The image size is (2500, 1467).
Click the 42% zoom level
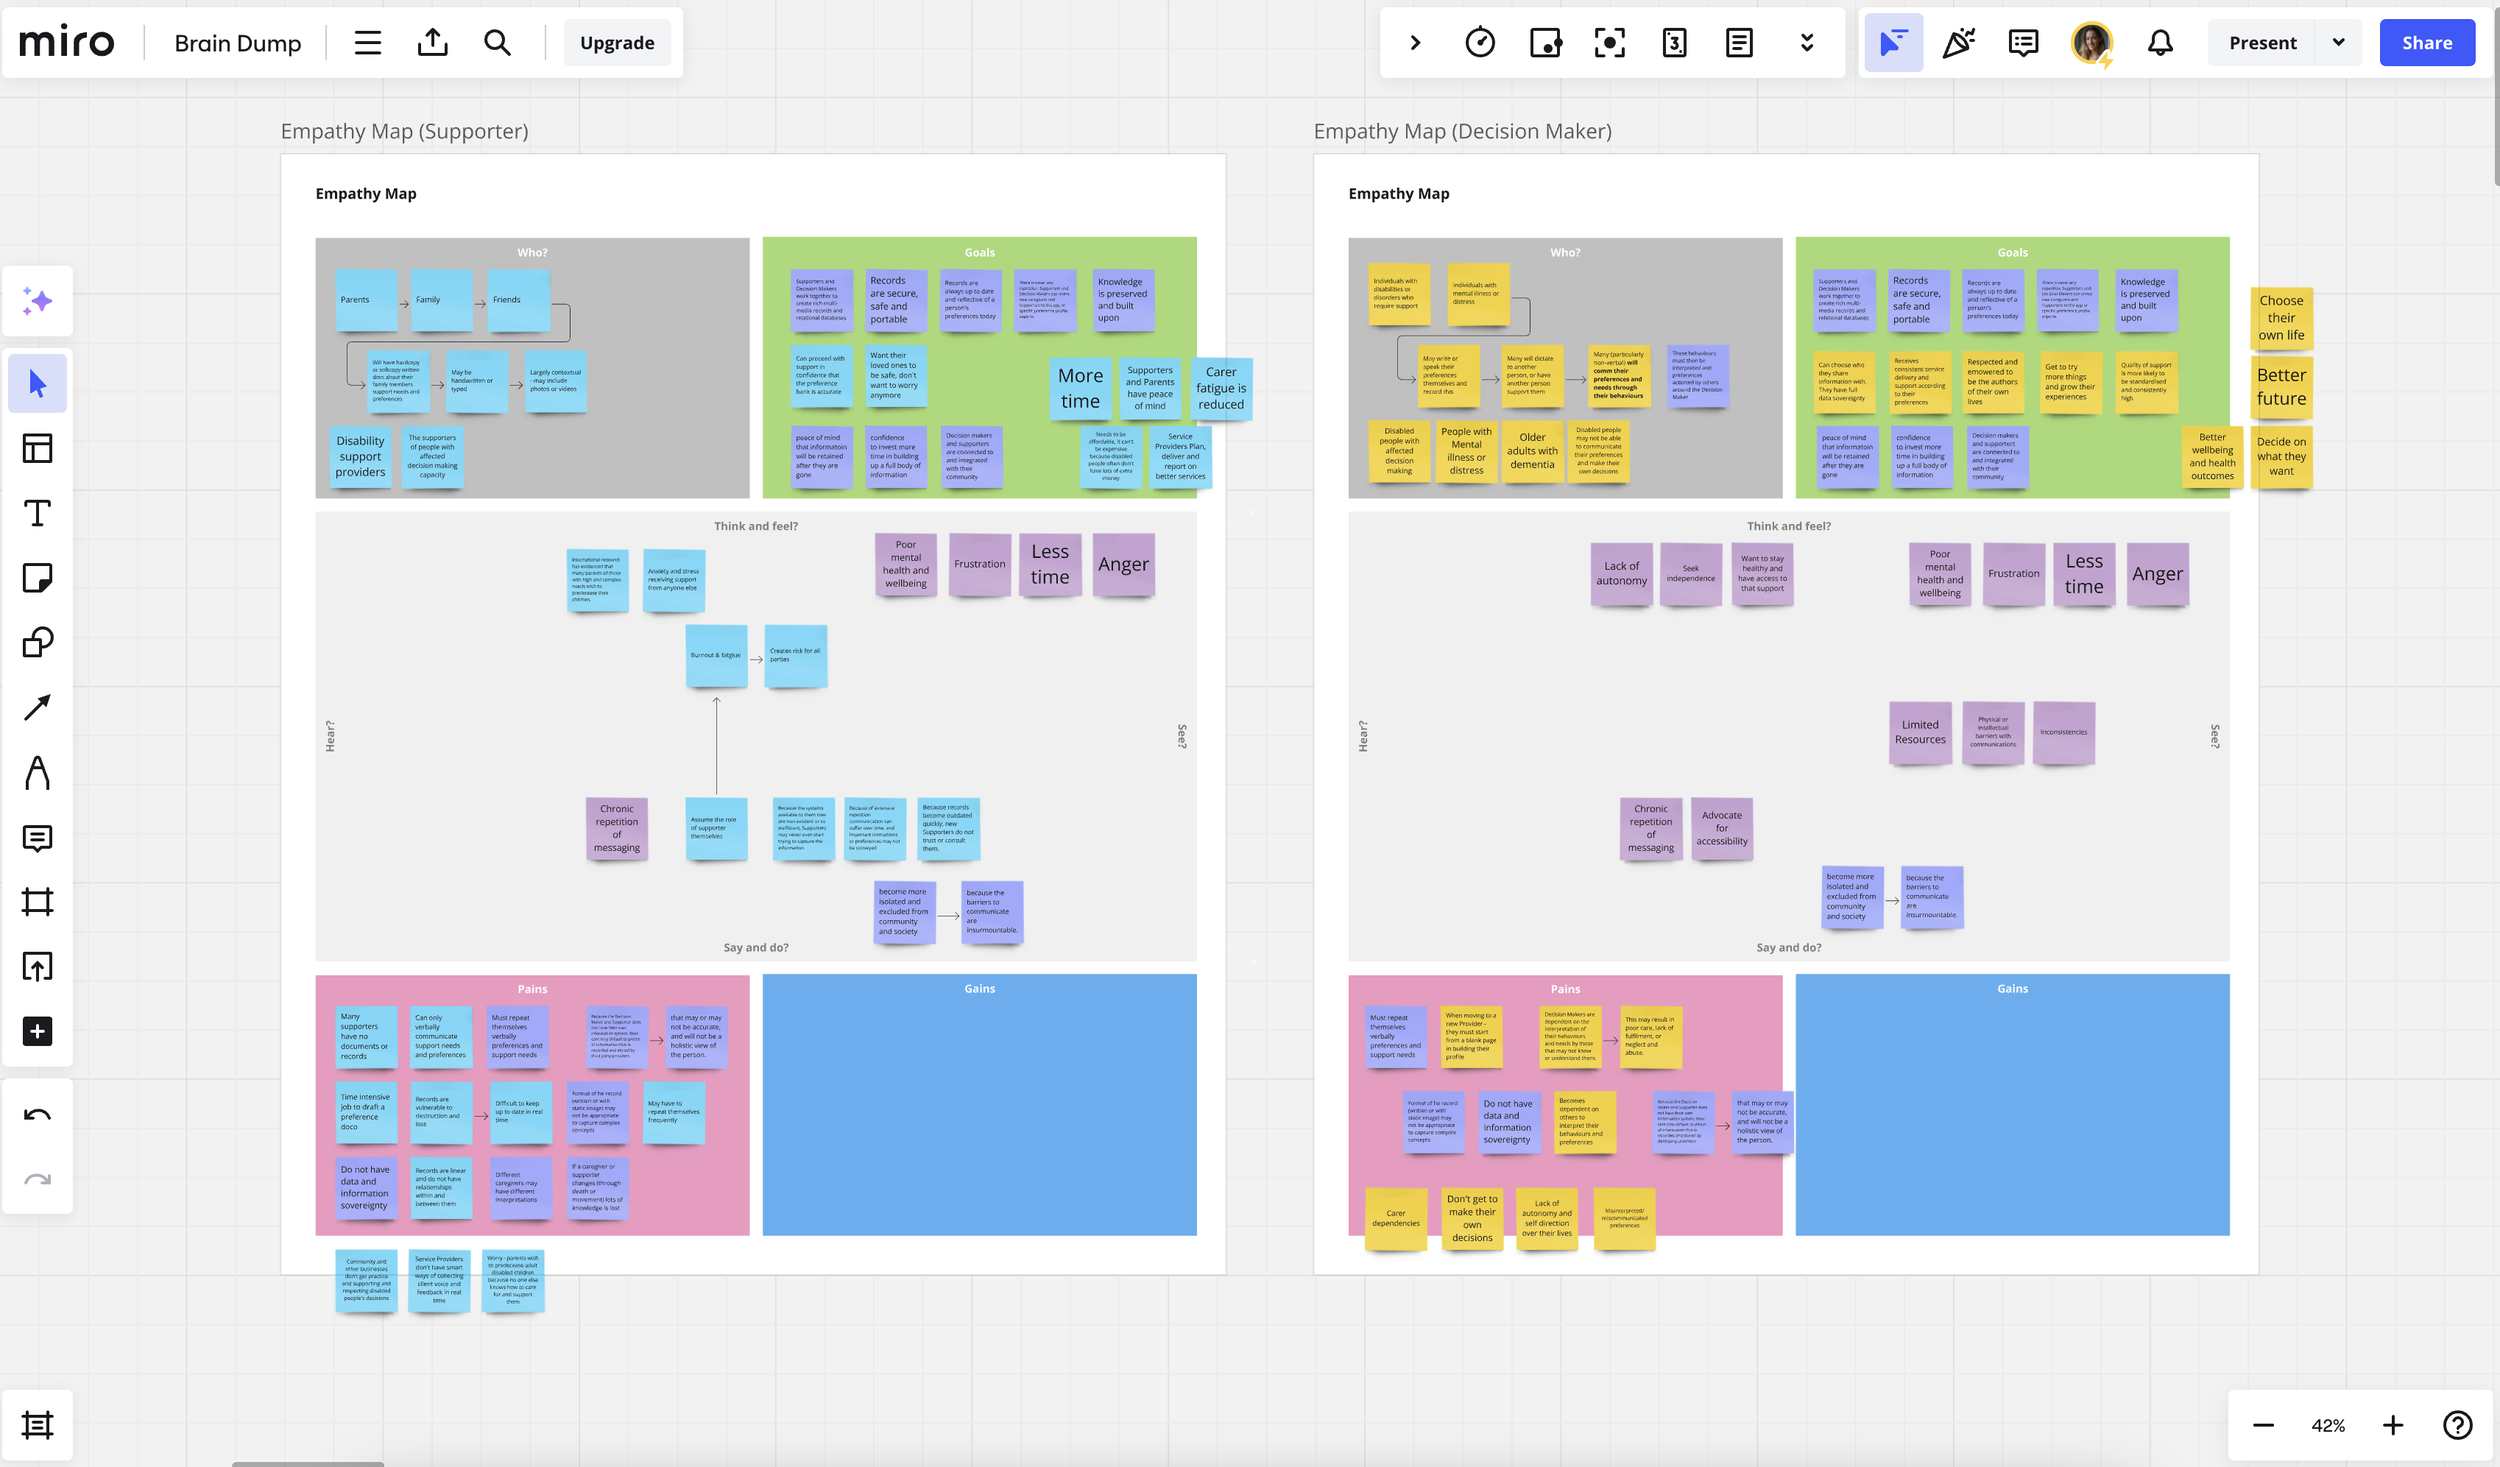(x=2328, y=1425)
